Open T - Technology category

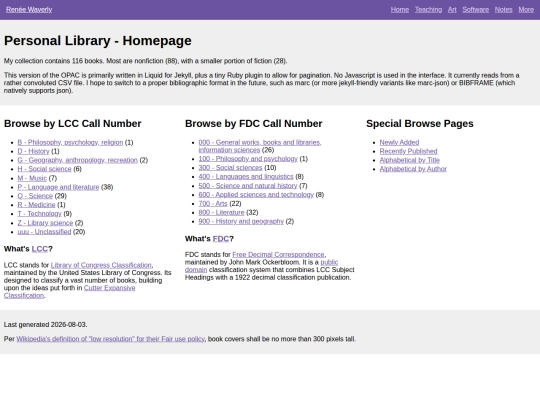tap(39, 214)
